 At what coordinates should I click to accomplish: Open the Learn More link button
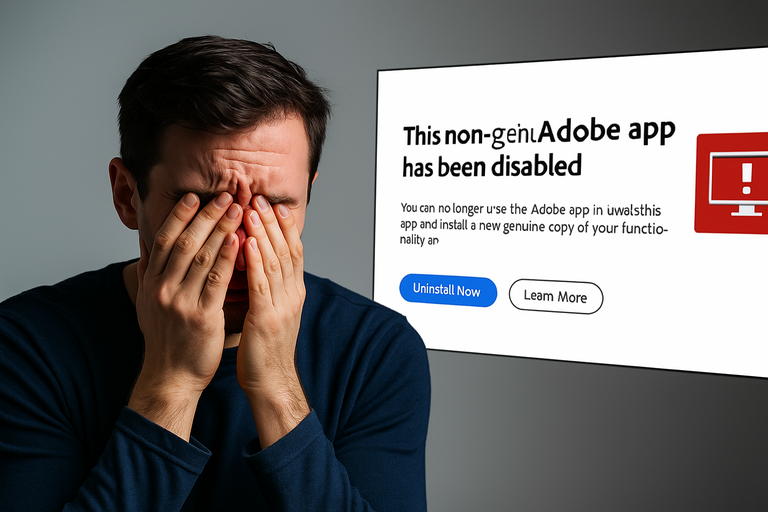tap(555, 296)
